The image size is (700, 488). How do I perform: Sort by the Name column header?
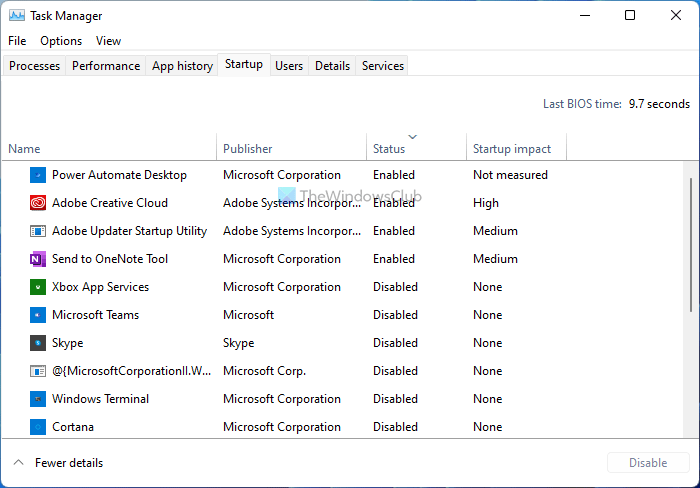(109, 149)
